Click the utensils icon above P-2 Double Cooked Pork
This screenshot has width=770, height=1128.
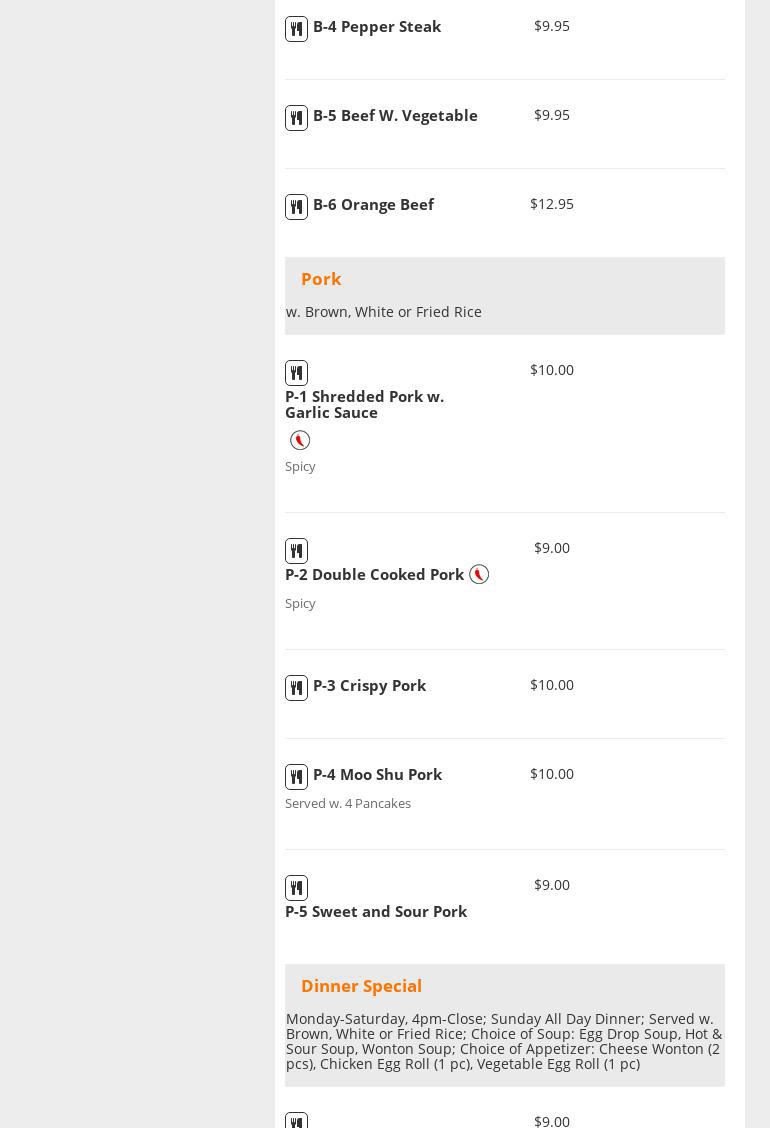coord(296,551)
